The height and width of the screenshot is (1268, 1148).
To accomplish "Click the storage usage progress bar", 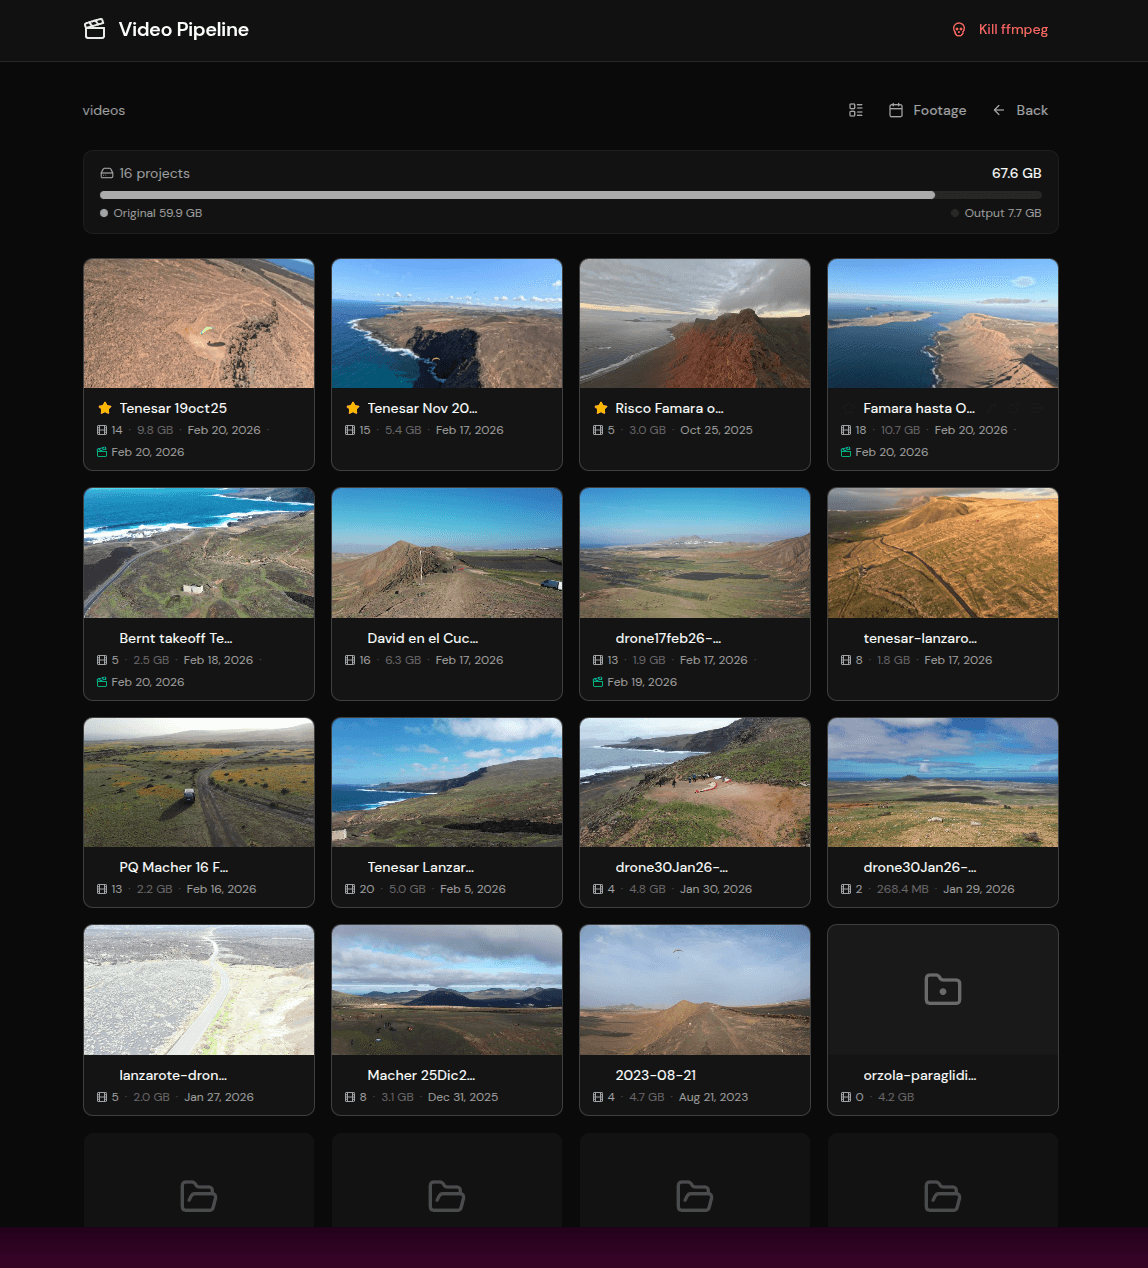I will [570, 194].
